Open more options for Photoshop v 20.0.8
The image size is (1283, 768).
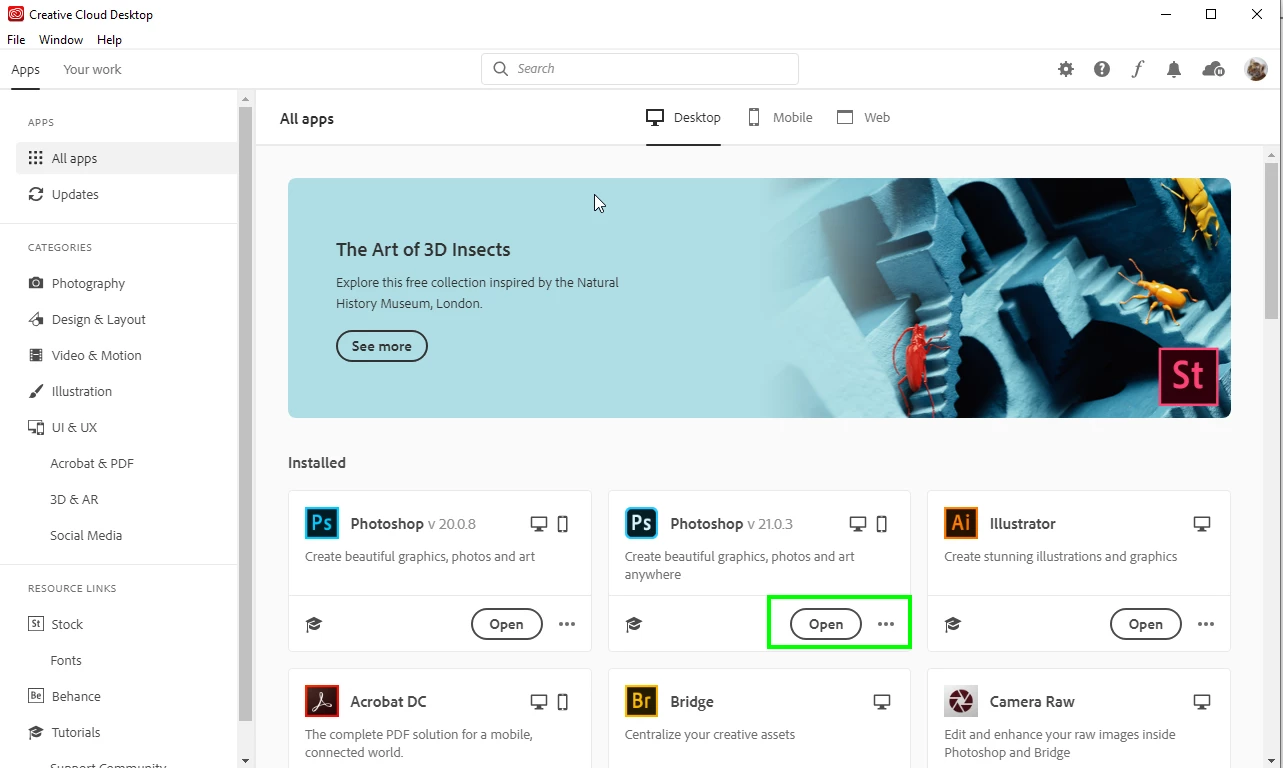pos(567,624)
